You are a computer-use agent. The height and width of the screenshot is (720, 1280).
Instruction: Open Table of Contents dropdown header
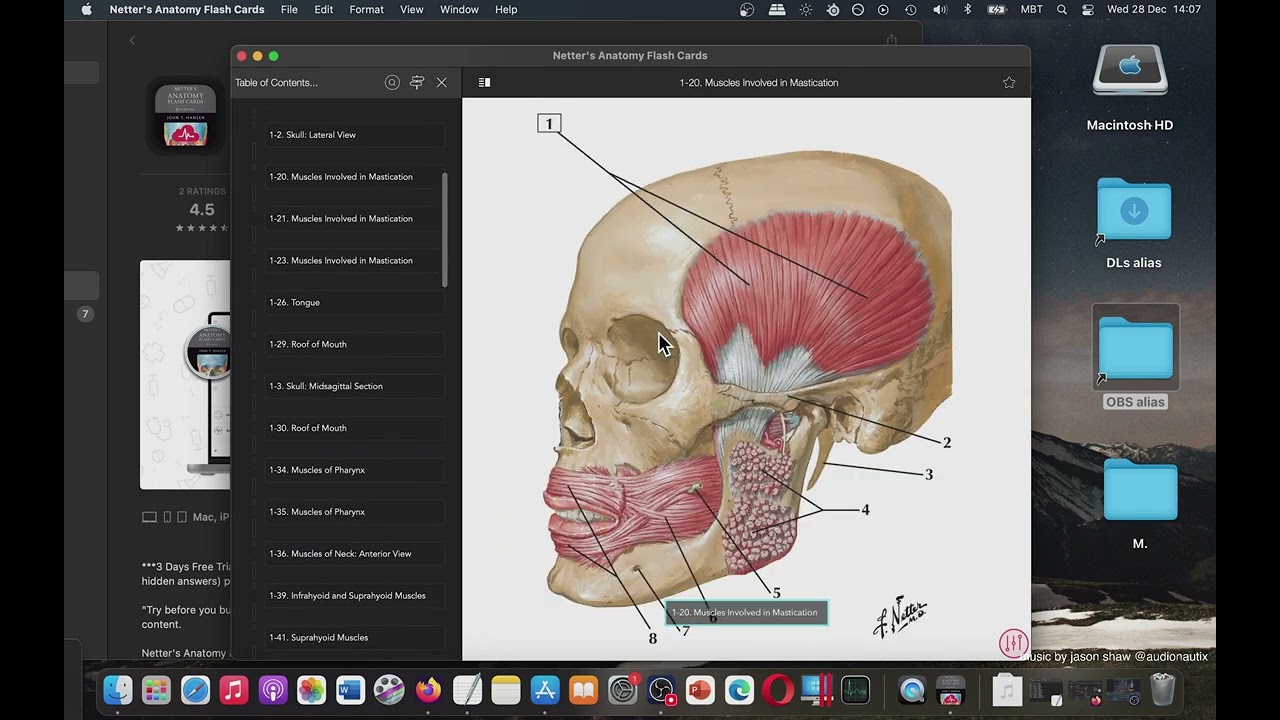(x=276, y=83)
